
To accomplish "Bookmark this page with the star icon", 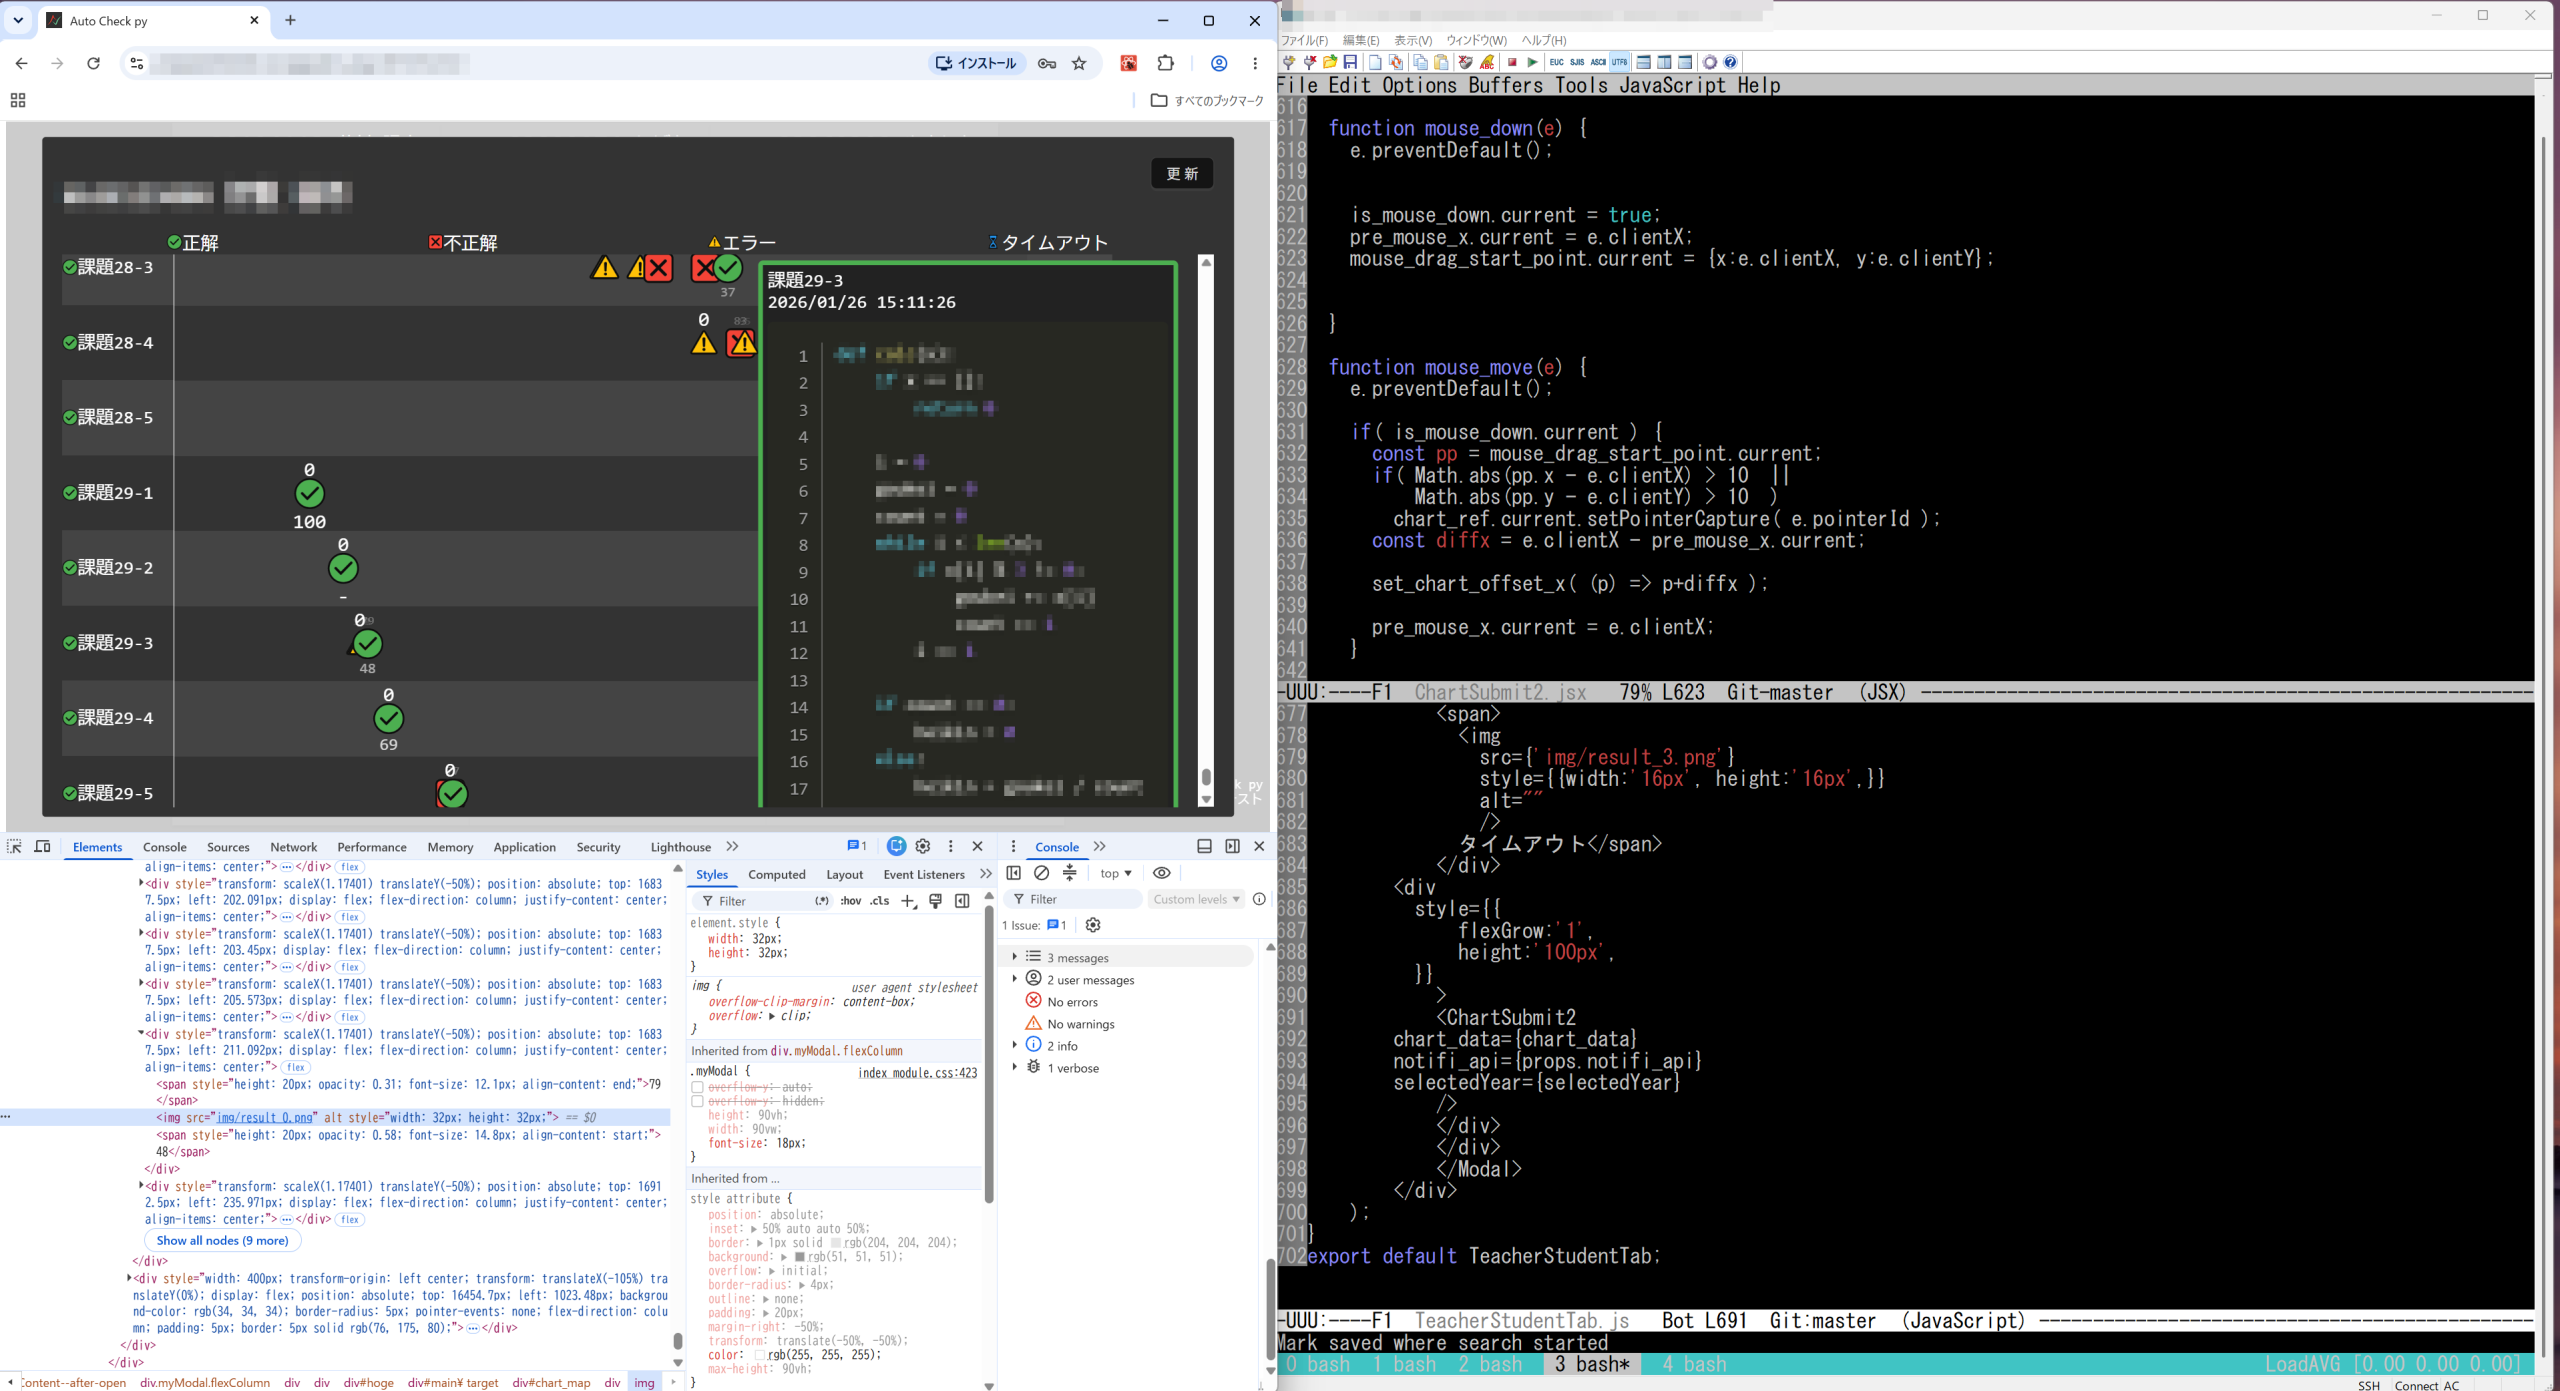I will tap(1079, 63).
